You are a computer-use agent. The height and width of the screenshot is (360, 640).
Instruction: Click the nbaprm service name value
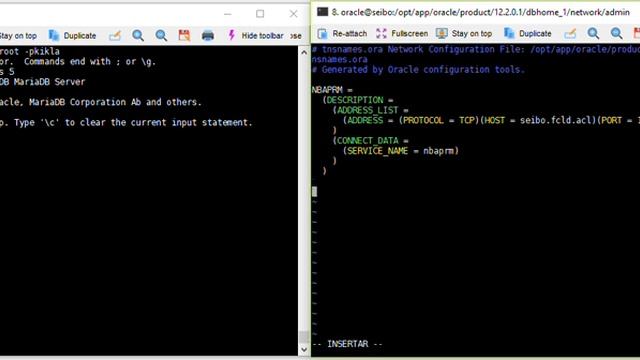438,151
